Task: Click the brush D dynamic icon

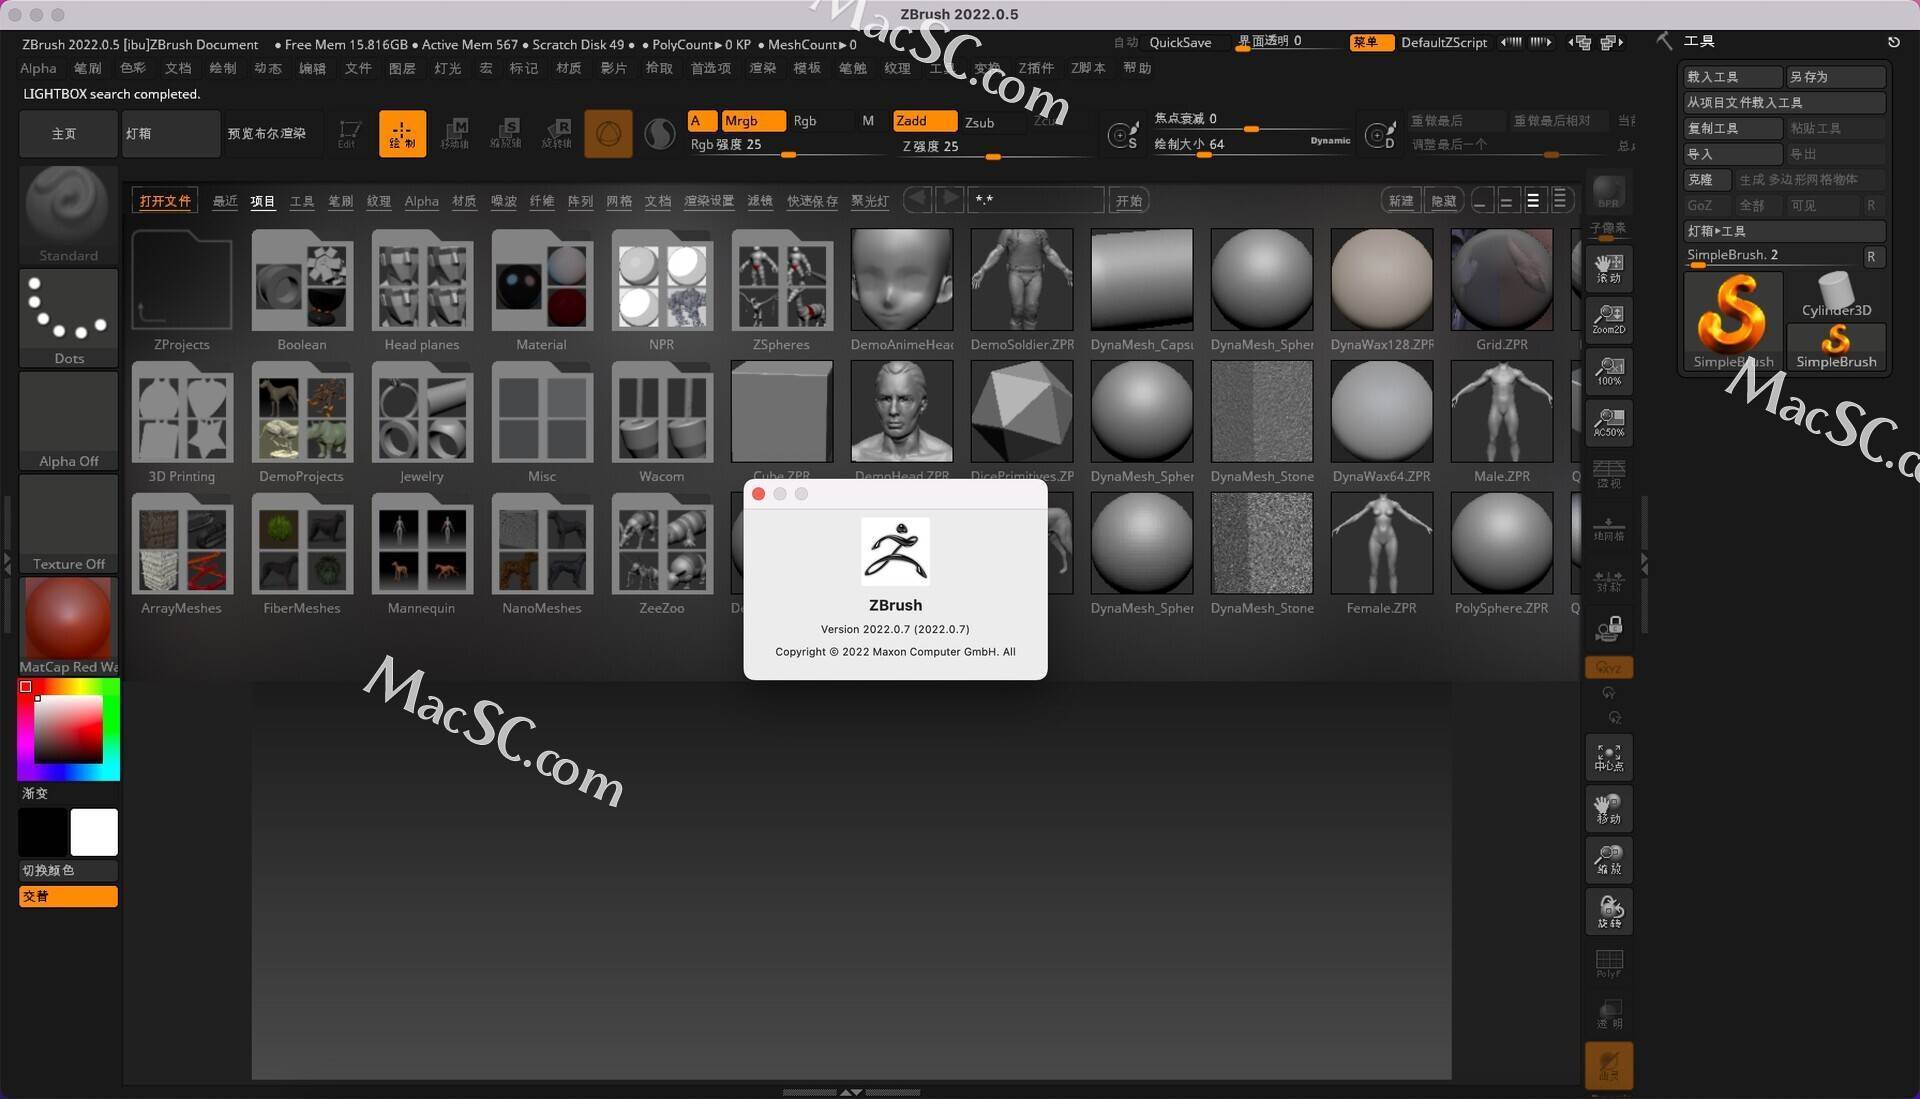Action: point(1381,135)
